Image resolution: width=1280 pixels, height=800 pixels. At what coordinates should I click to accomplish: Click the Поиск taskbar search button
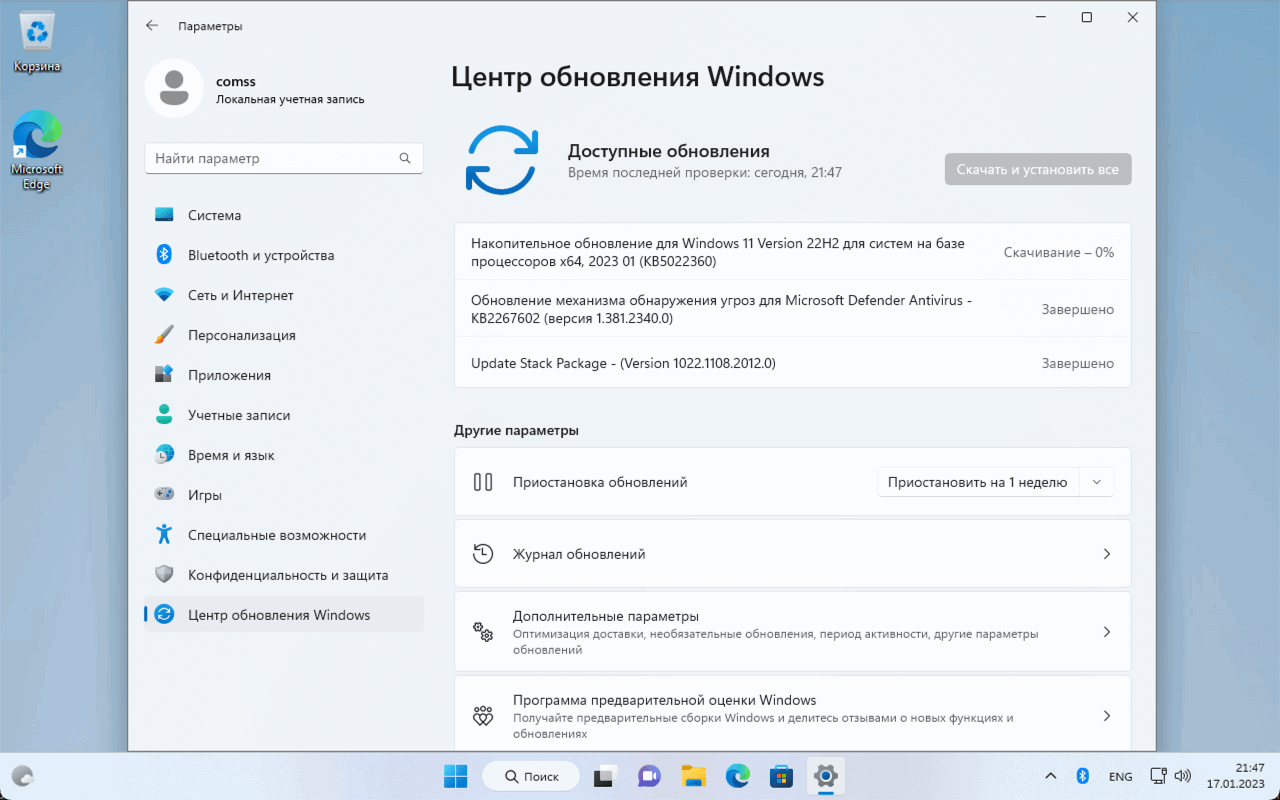[531, 776]
